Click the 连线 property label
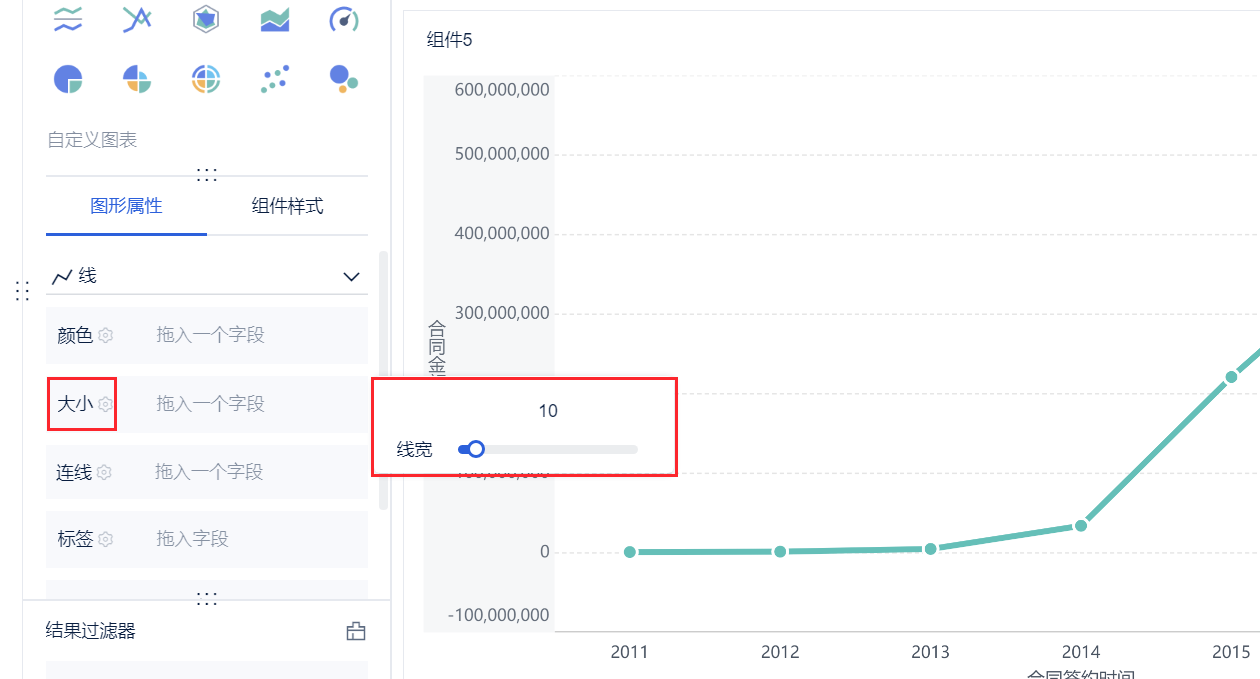This screenshot has width=1260, height=679. (x=74, y=472)
